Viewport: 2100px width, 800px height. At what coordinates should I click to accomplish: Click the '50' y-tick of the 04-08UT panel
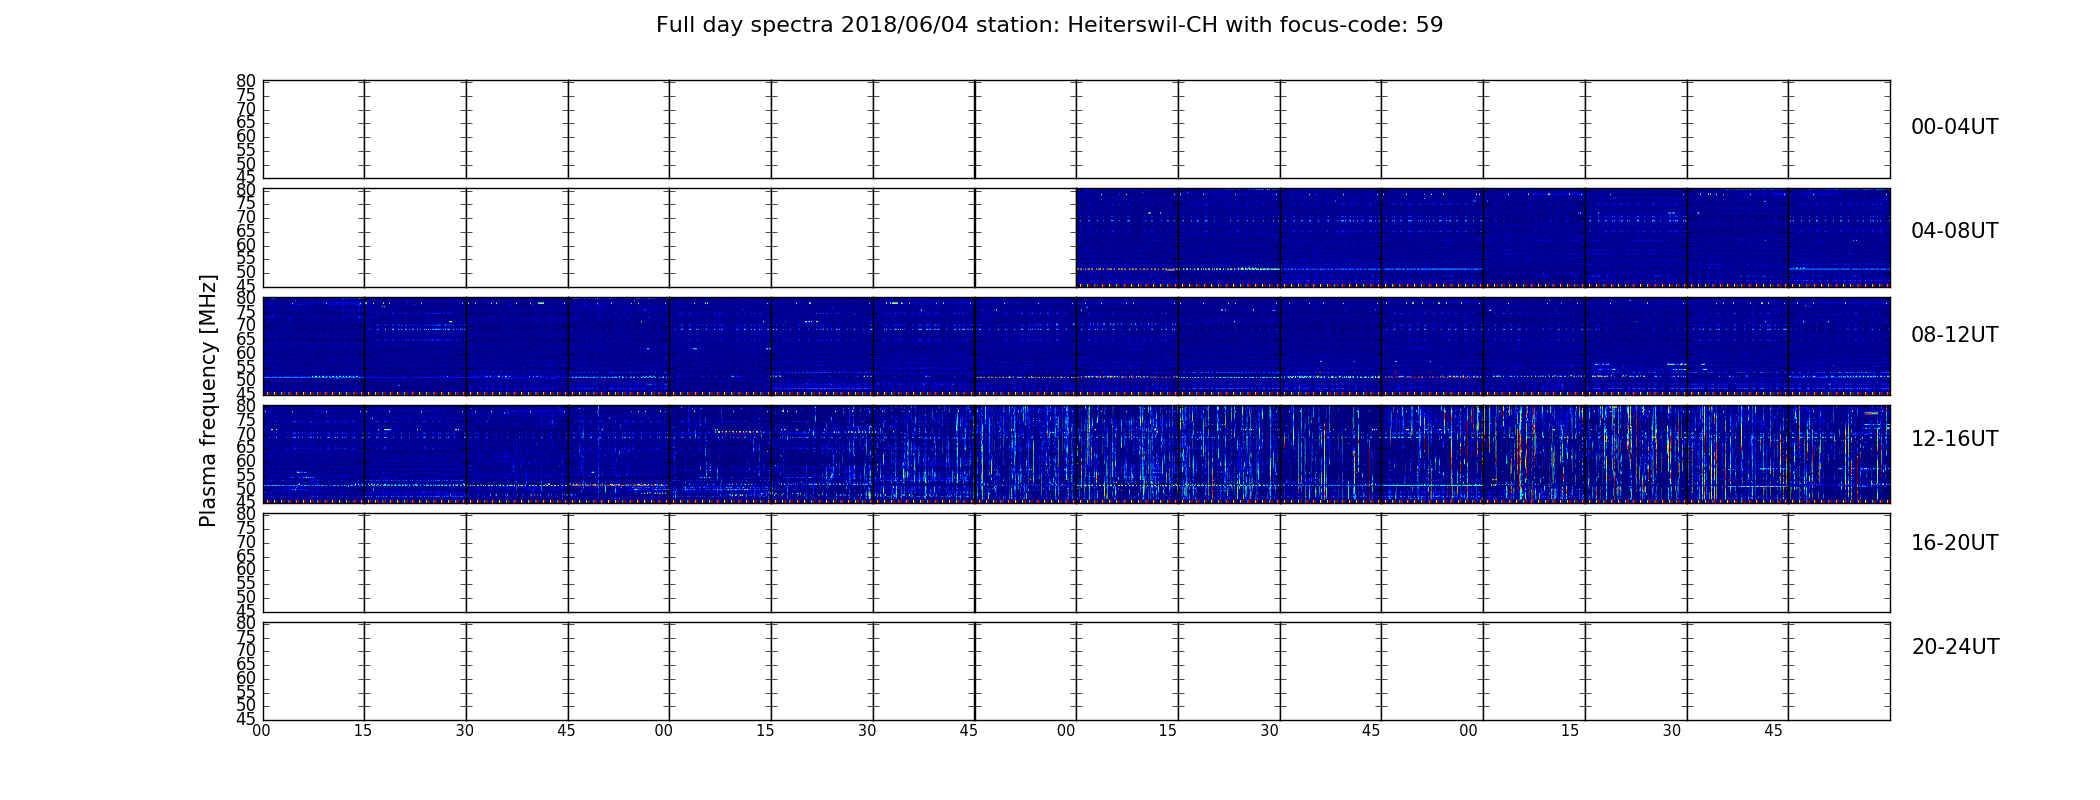coord(246,272)
